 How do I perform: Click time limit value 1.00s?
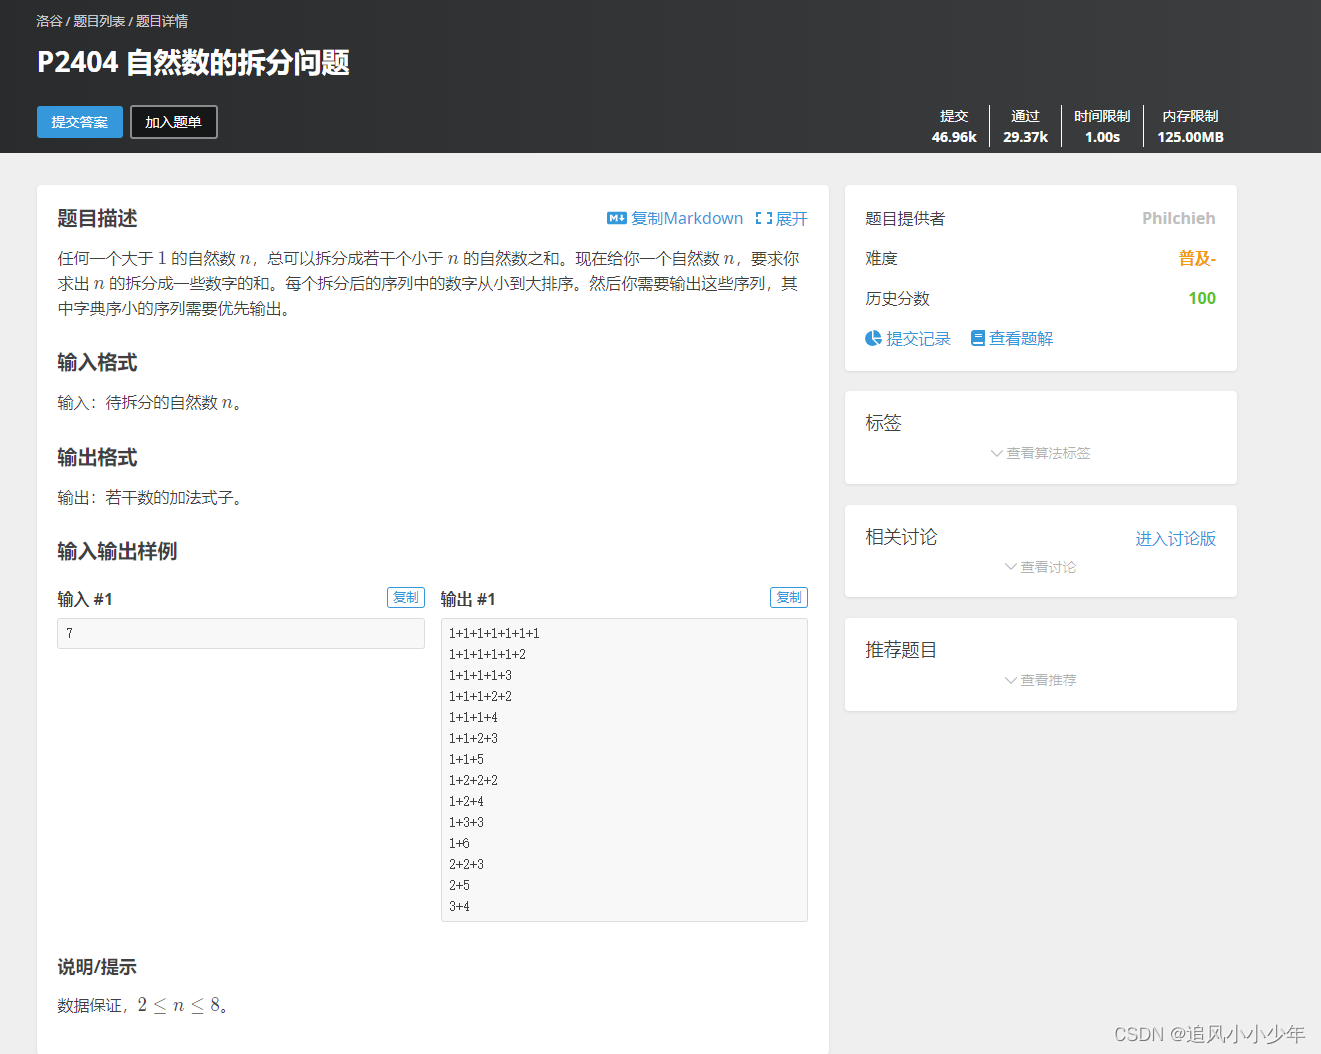(1103, 137)
